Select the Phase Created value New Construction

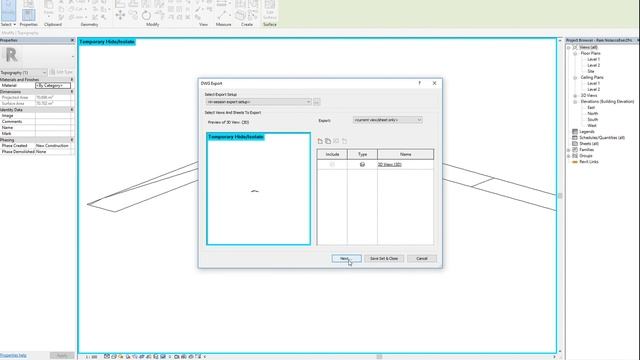[x=53, y=146]
